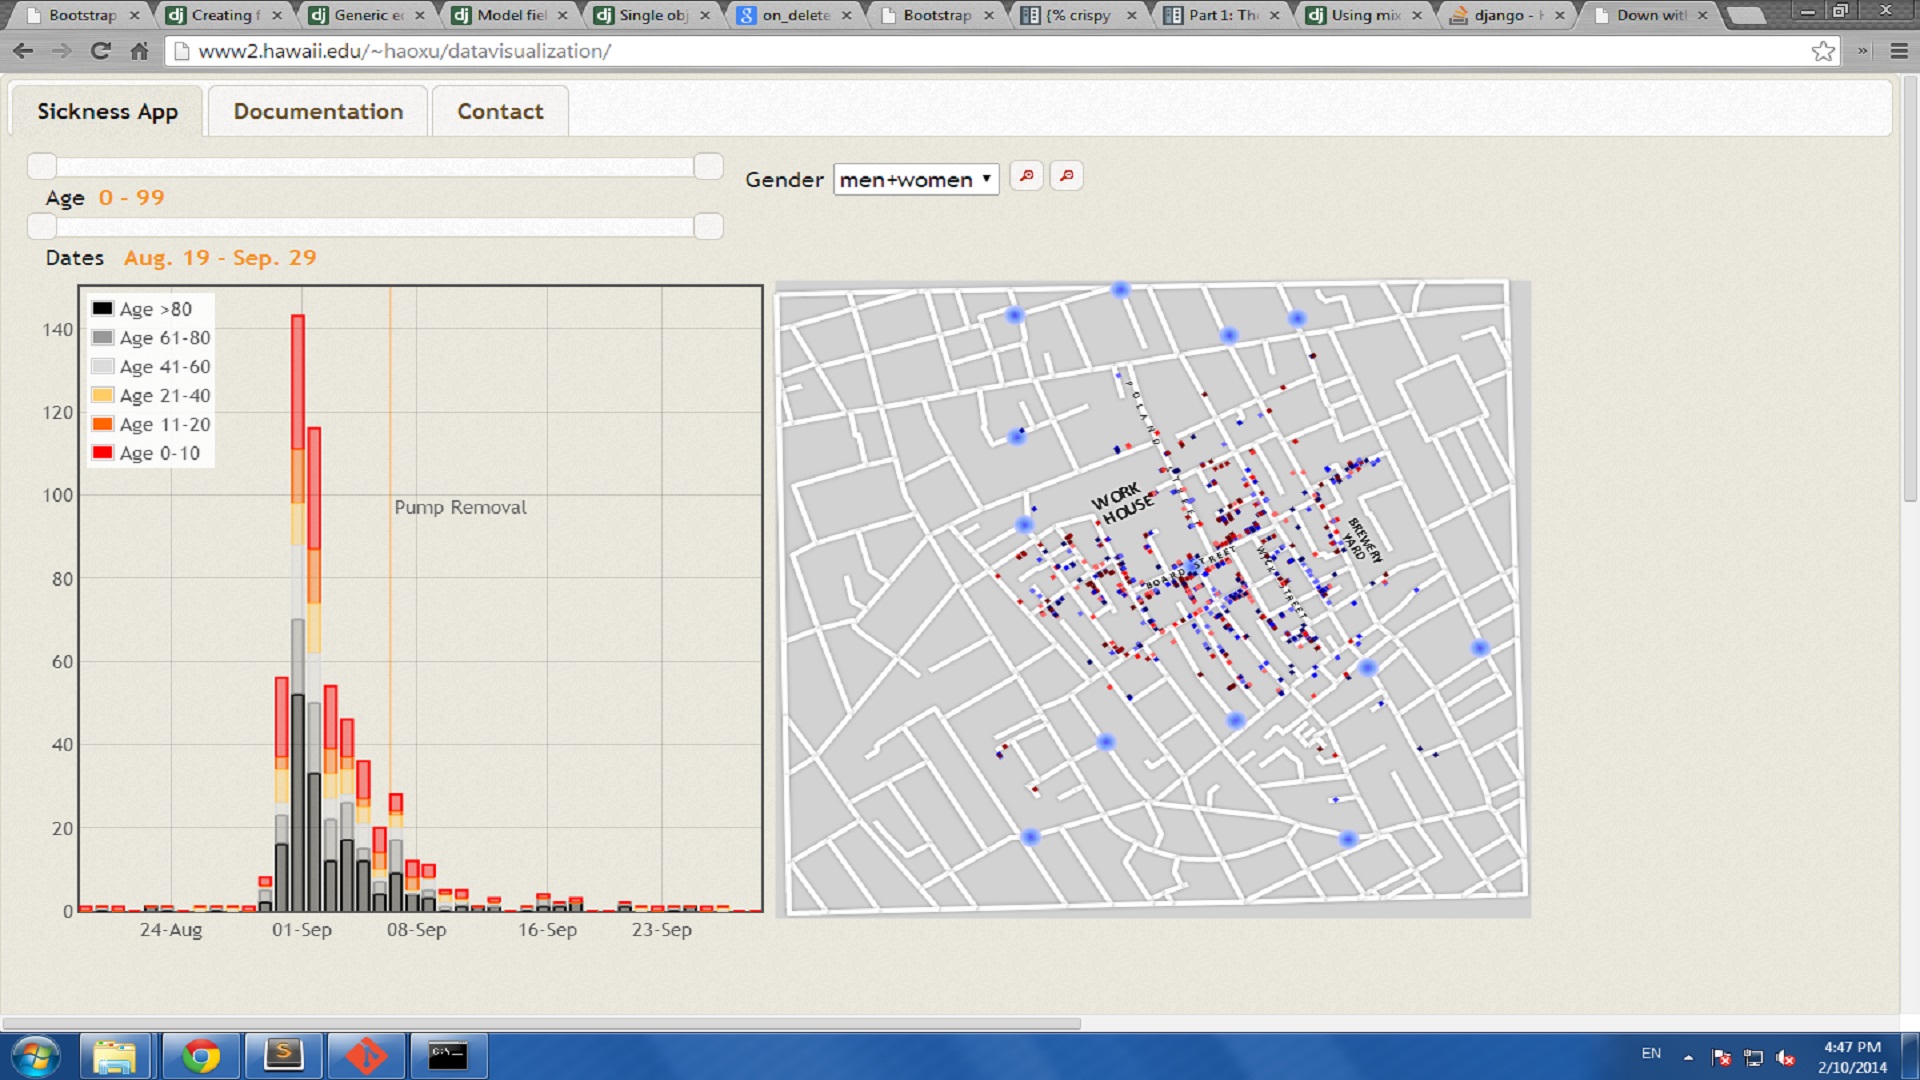
Task: Click the 0 - 99 age range value
Action: pos(131,197)
